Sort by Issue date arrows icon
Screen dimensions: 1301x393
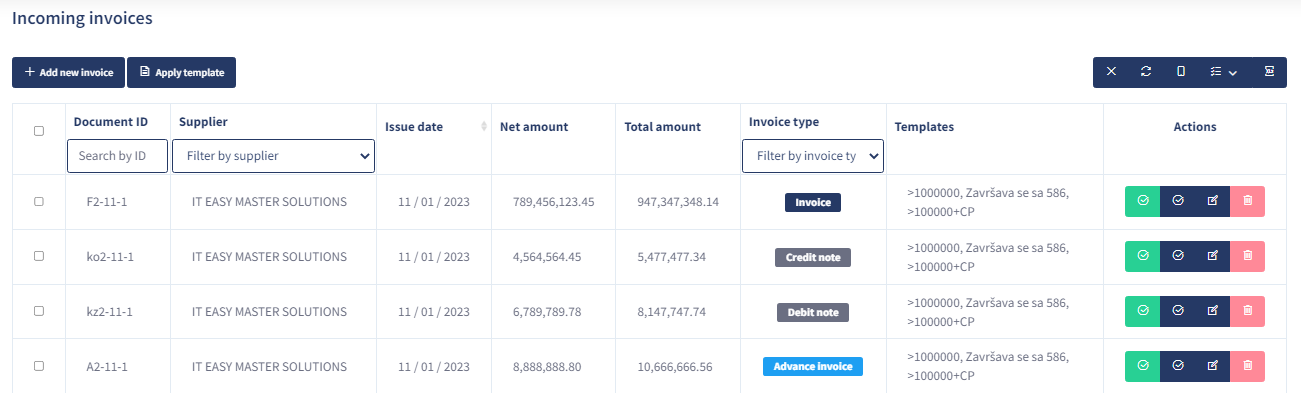(484, 126)
